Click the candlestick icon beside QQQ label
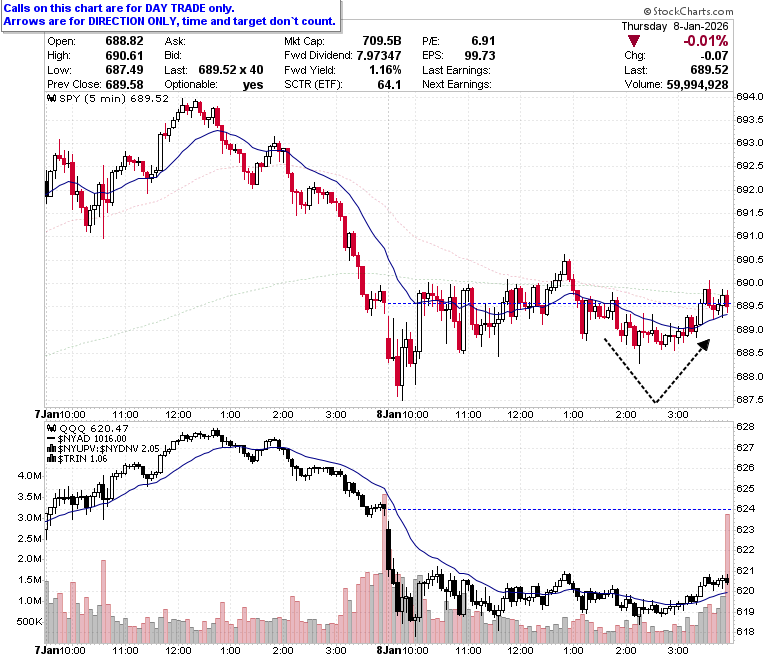 point(52,428)
